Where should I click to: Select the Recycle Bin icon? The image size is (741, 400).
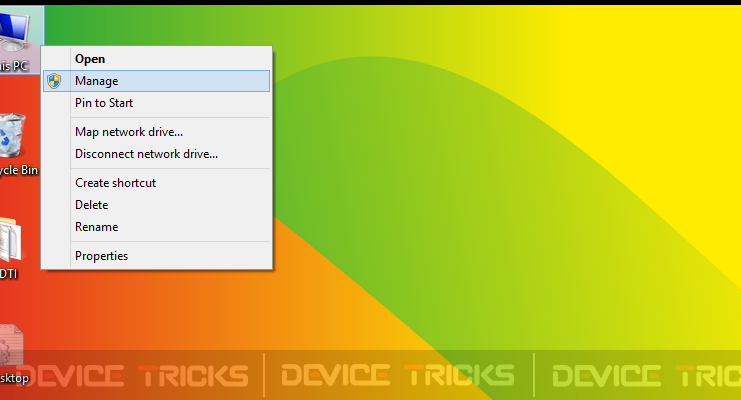[x=12, y=136]
